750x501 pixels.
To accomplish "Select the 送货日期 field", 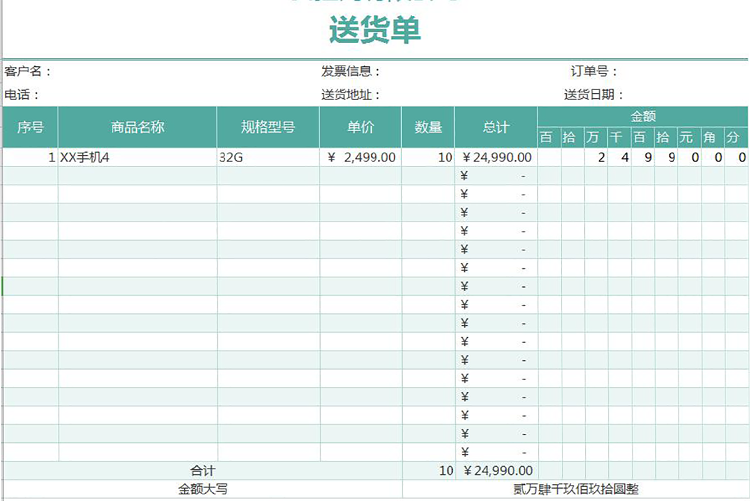I will point(594,95).
